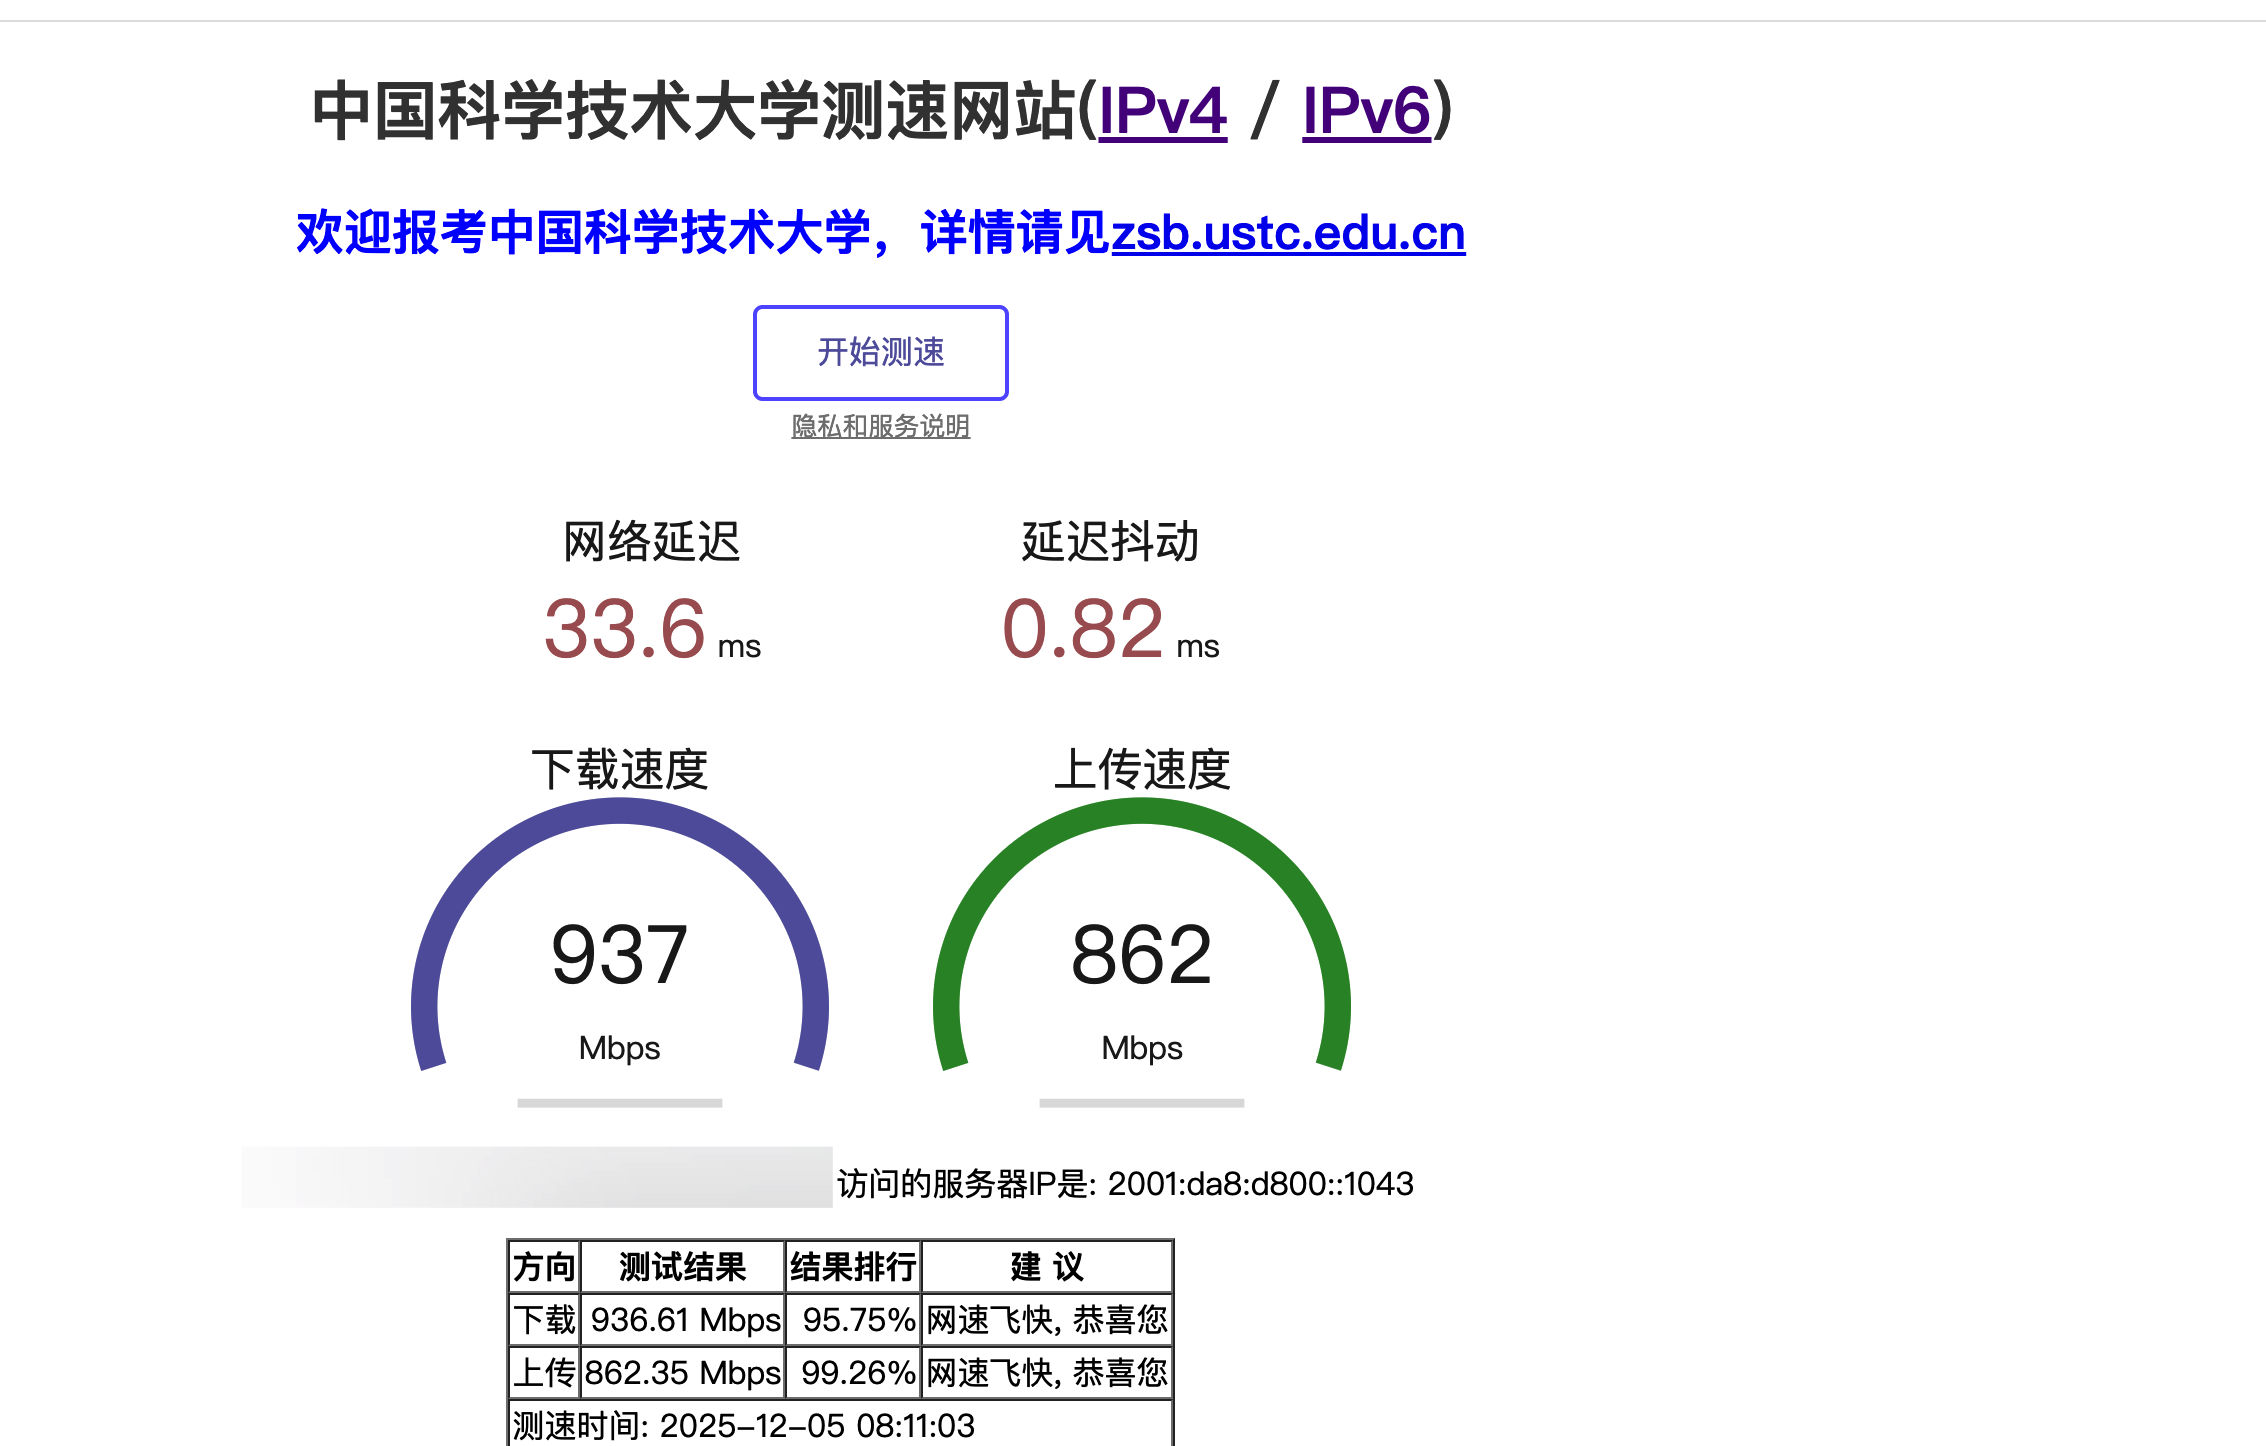Open the 隐私和服务说明 privacy link

880,426
